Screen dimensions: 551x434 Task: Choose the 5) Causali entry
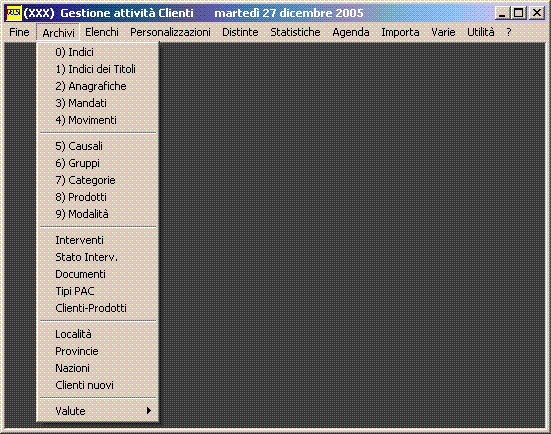[98, 146]
